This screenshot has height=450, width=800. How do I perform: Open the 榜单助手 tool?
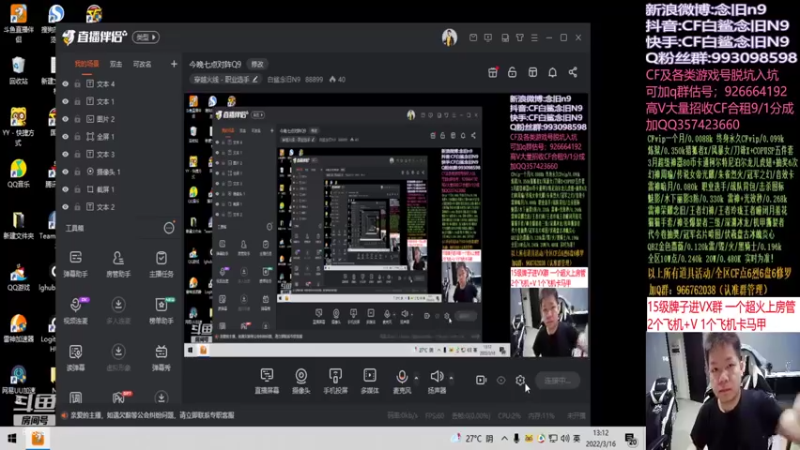click(x=161, y=310)
